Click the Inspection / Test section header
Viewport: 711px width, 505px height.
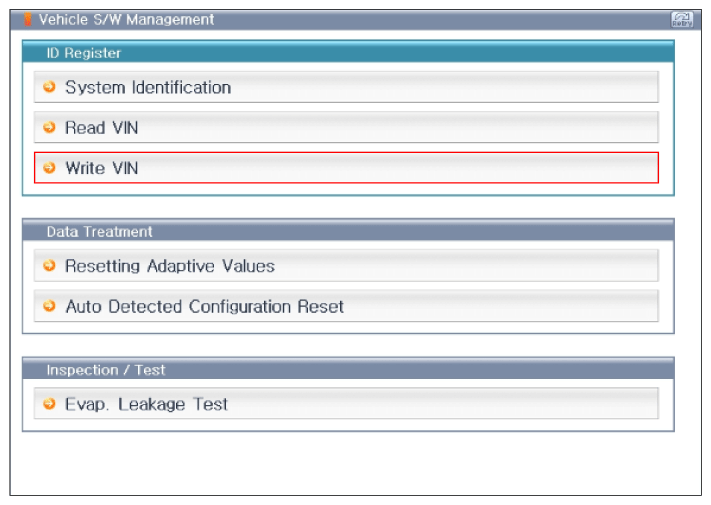coord(348,369)
